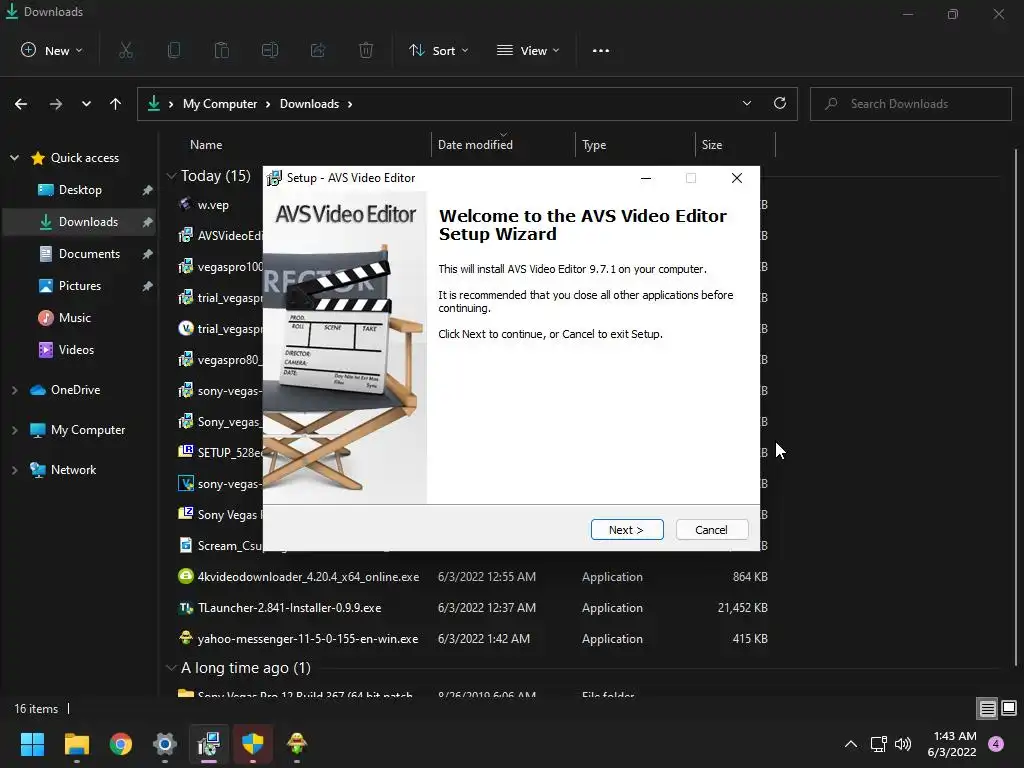Click the Scream_Csu file icon

click(186, 545)
